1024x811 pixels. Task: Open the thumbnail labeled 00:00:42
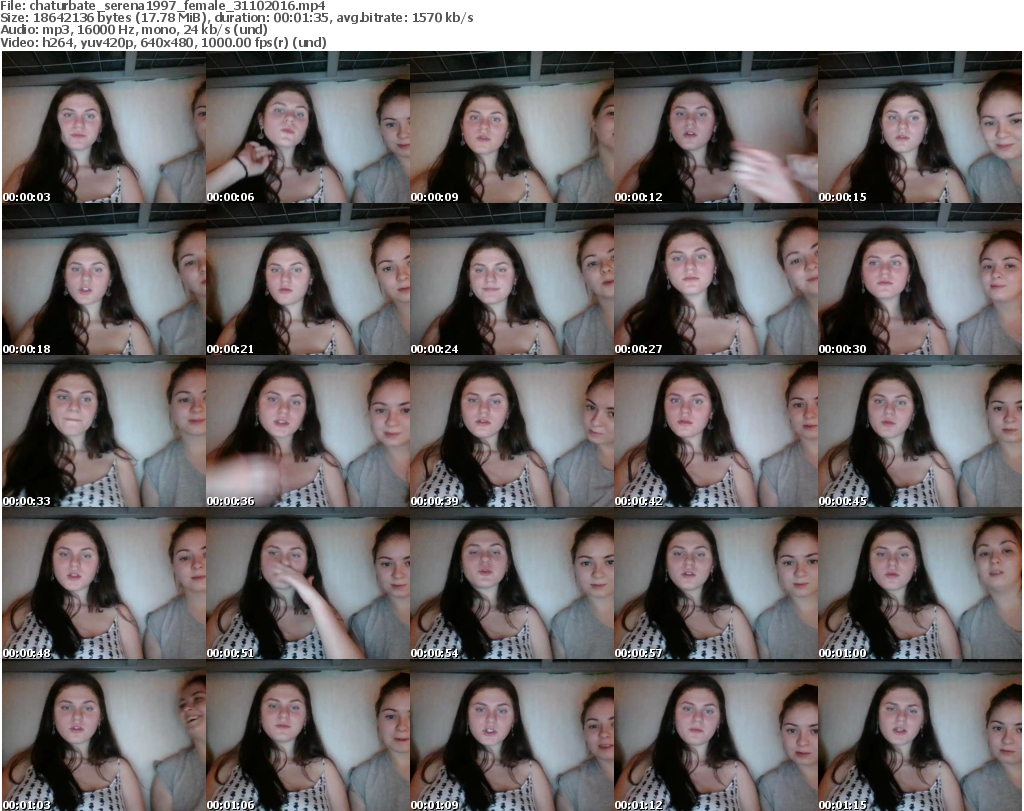click(x=716, y=432)
